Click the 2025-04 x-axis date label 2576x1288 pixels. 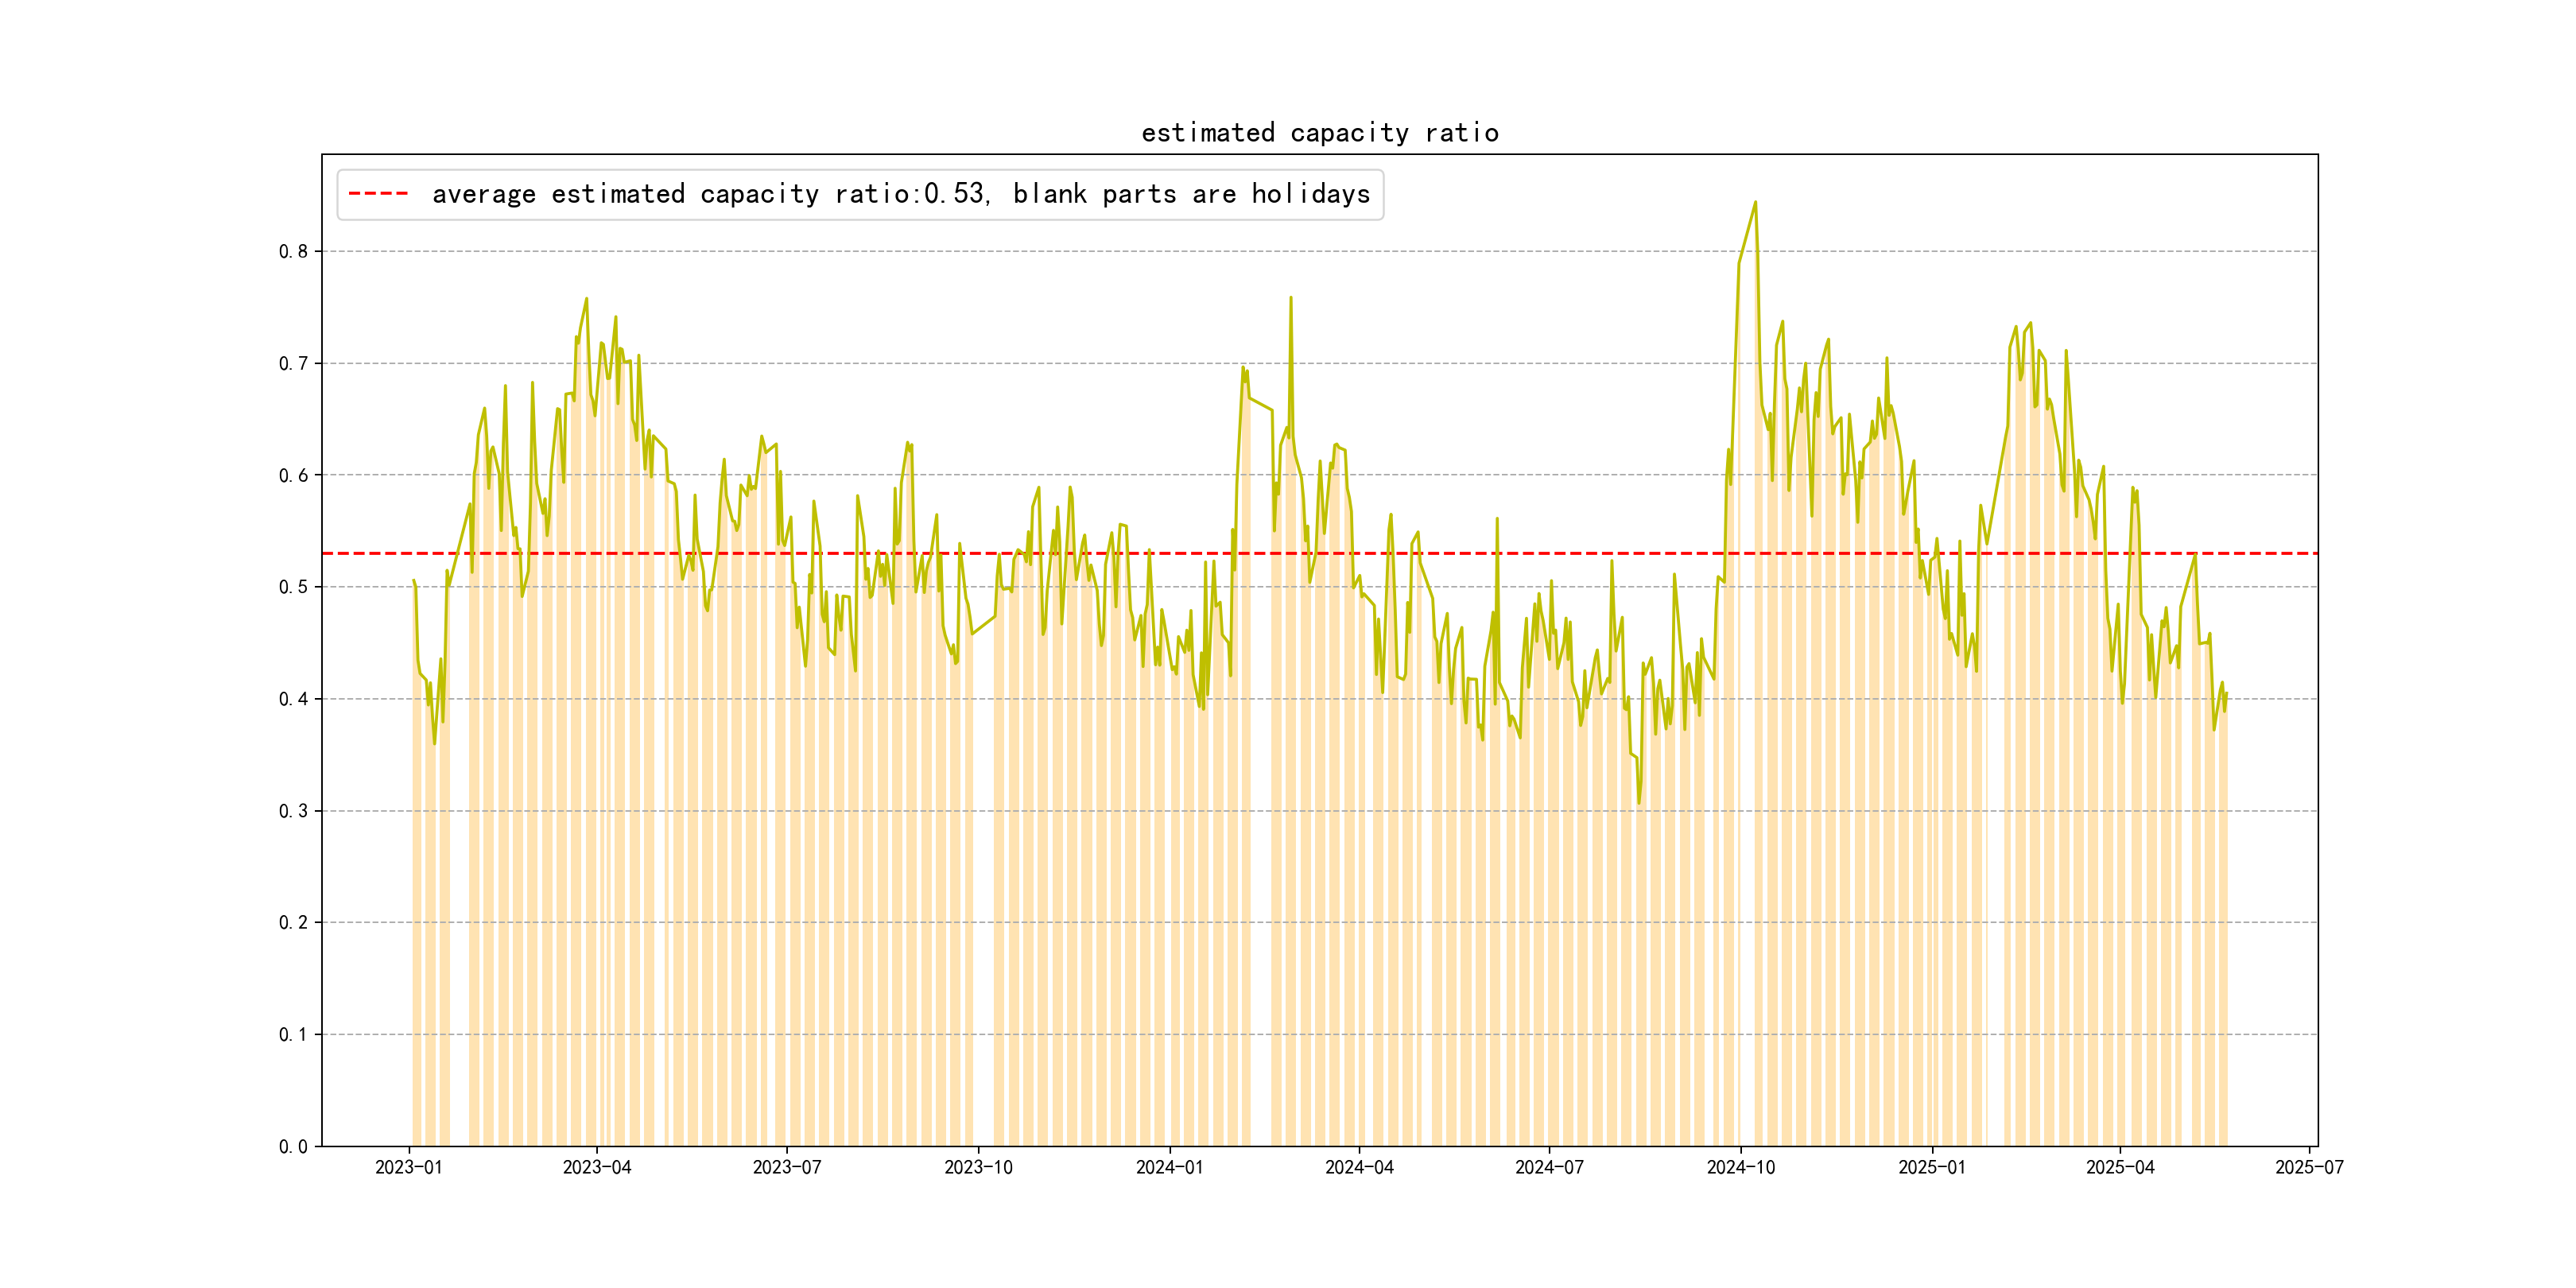tap(2120, 1167)
